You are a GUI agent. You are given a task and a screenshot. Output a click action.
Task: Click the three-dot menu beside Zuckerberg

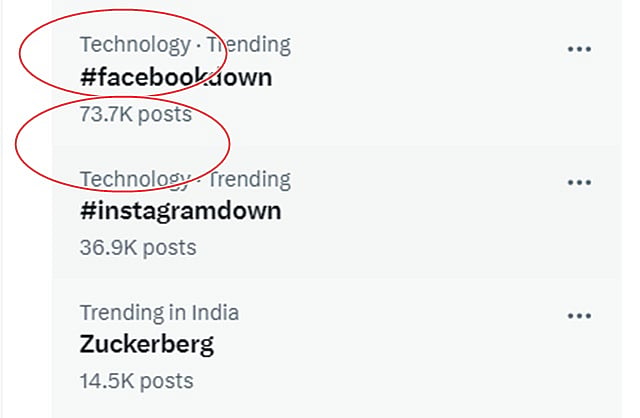click(x=579, y=316)
